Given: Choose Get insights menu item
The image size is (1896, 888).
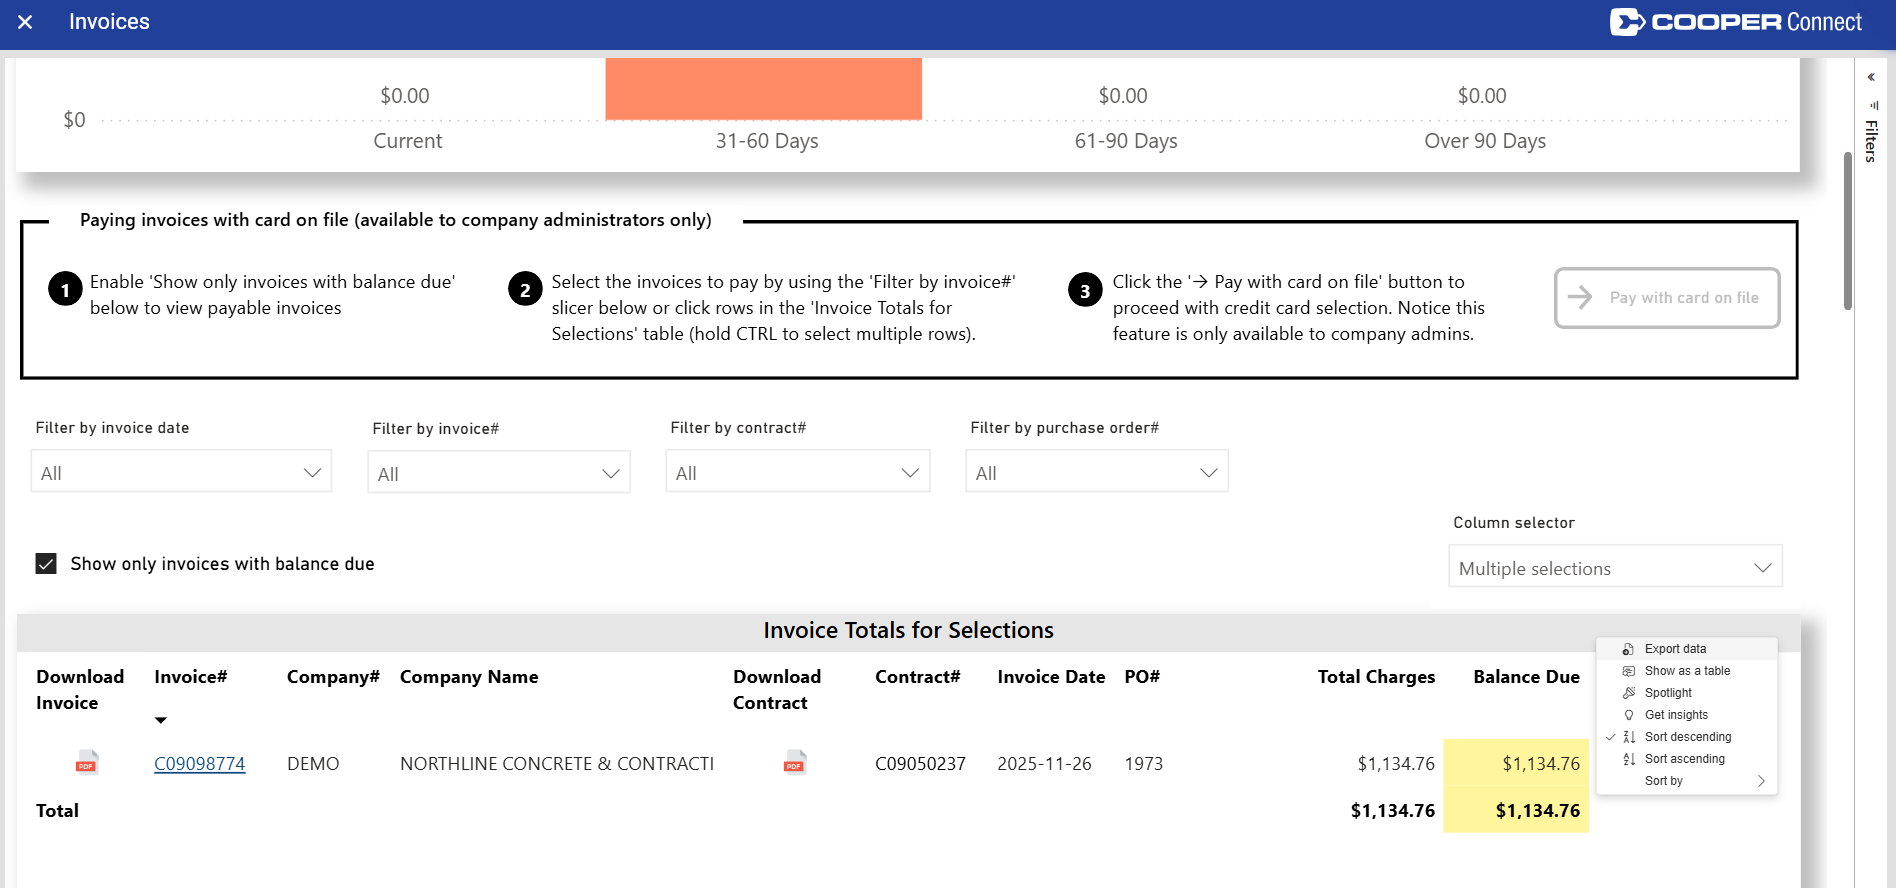Looking at the screenshot, I should click(1687, 715).
